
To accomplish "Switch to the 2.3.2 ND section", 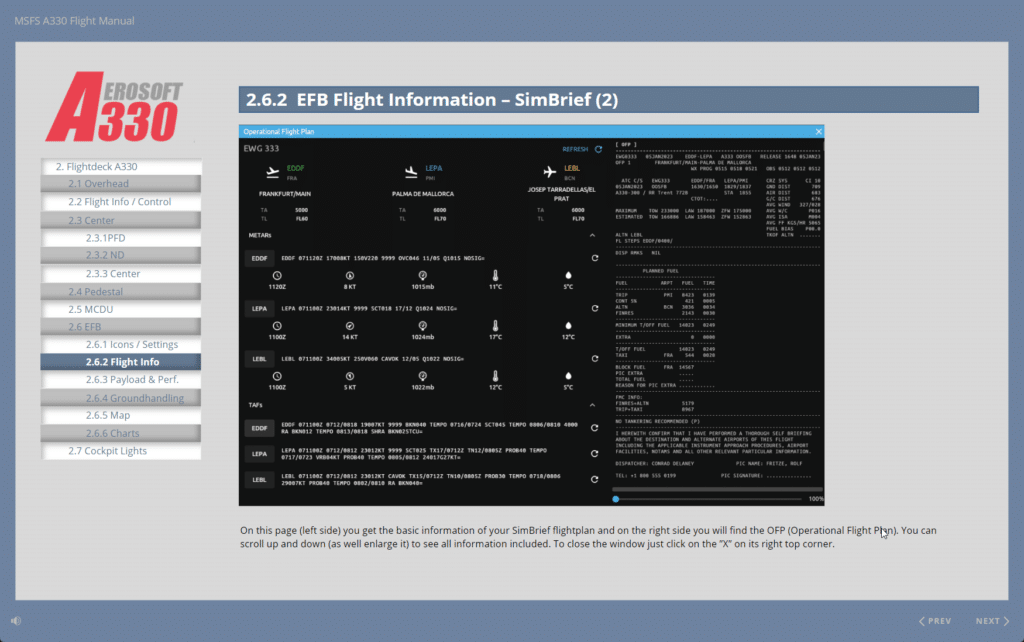I will point(120,256).
